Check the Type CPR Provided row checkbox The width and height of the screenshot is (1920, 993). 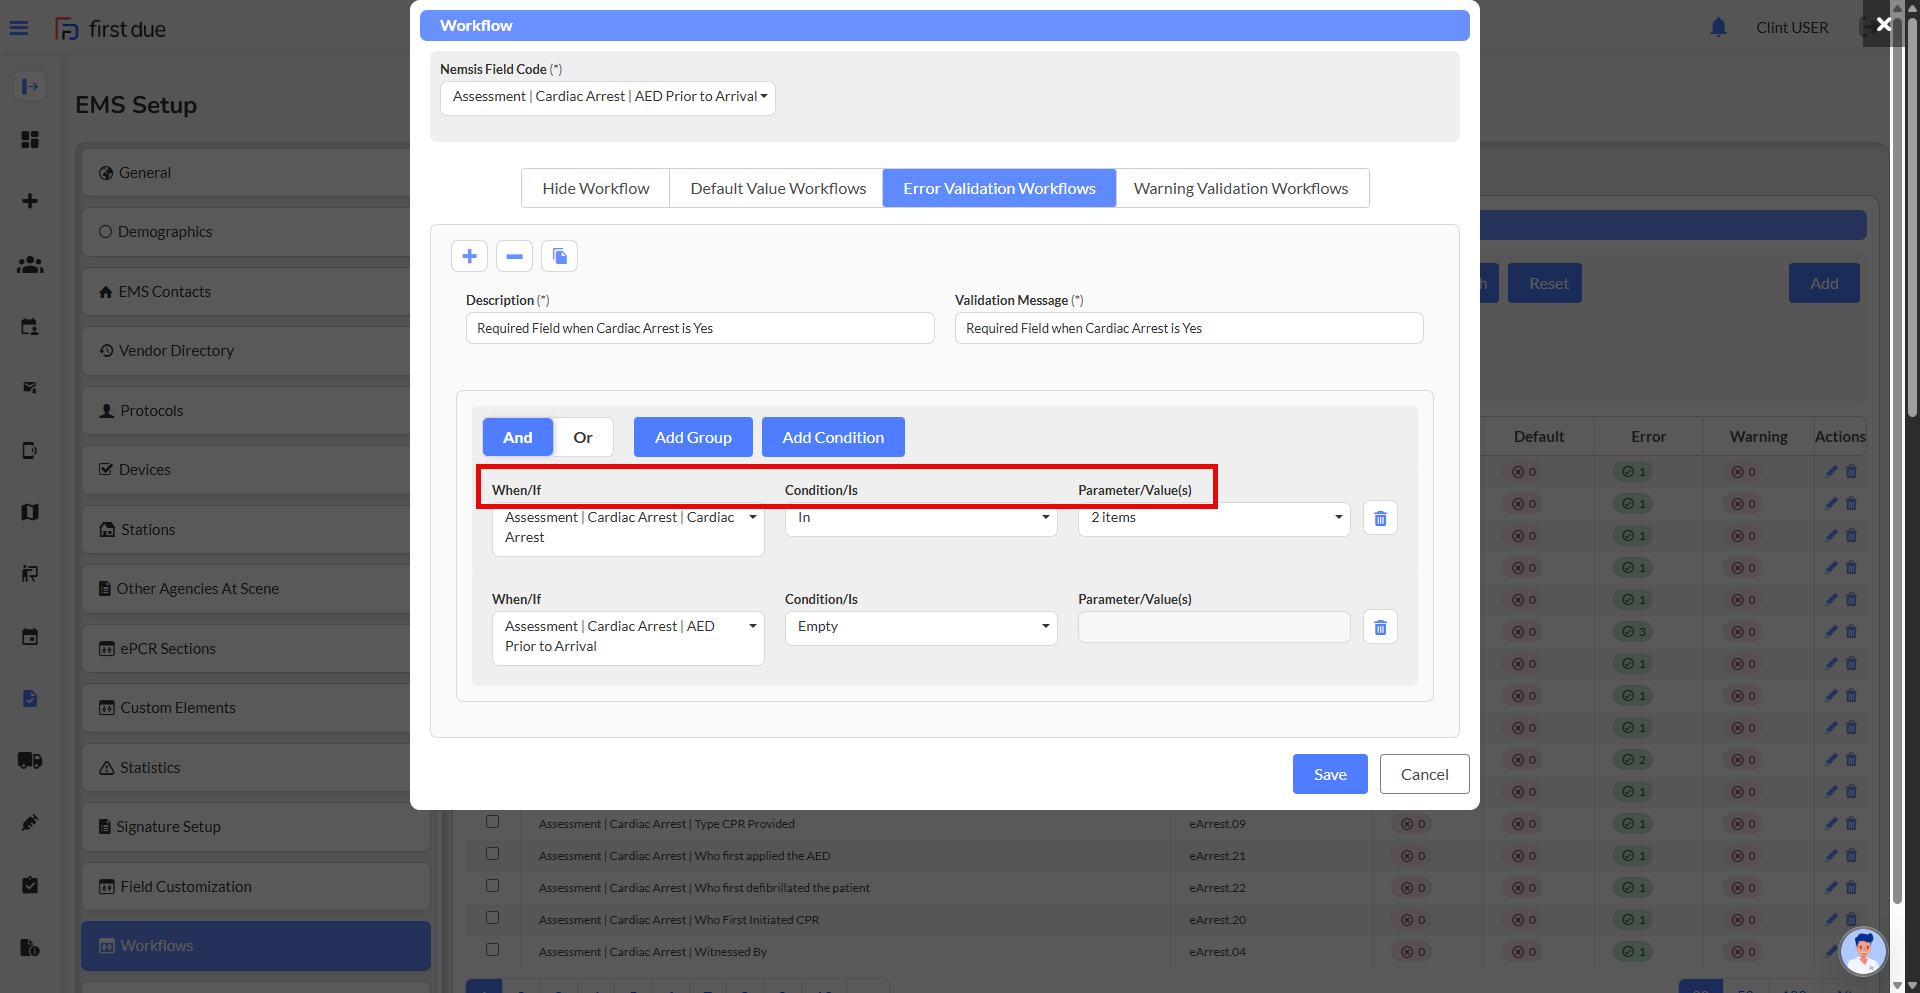[x=493, y=822]
